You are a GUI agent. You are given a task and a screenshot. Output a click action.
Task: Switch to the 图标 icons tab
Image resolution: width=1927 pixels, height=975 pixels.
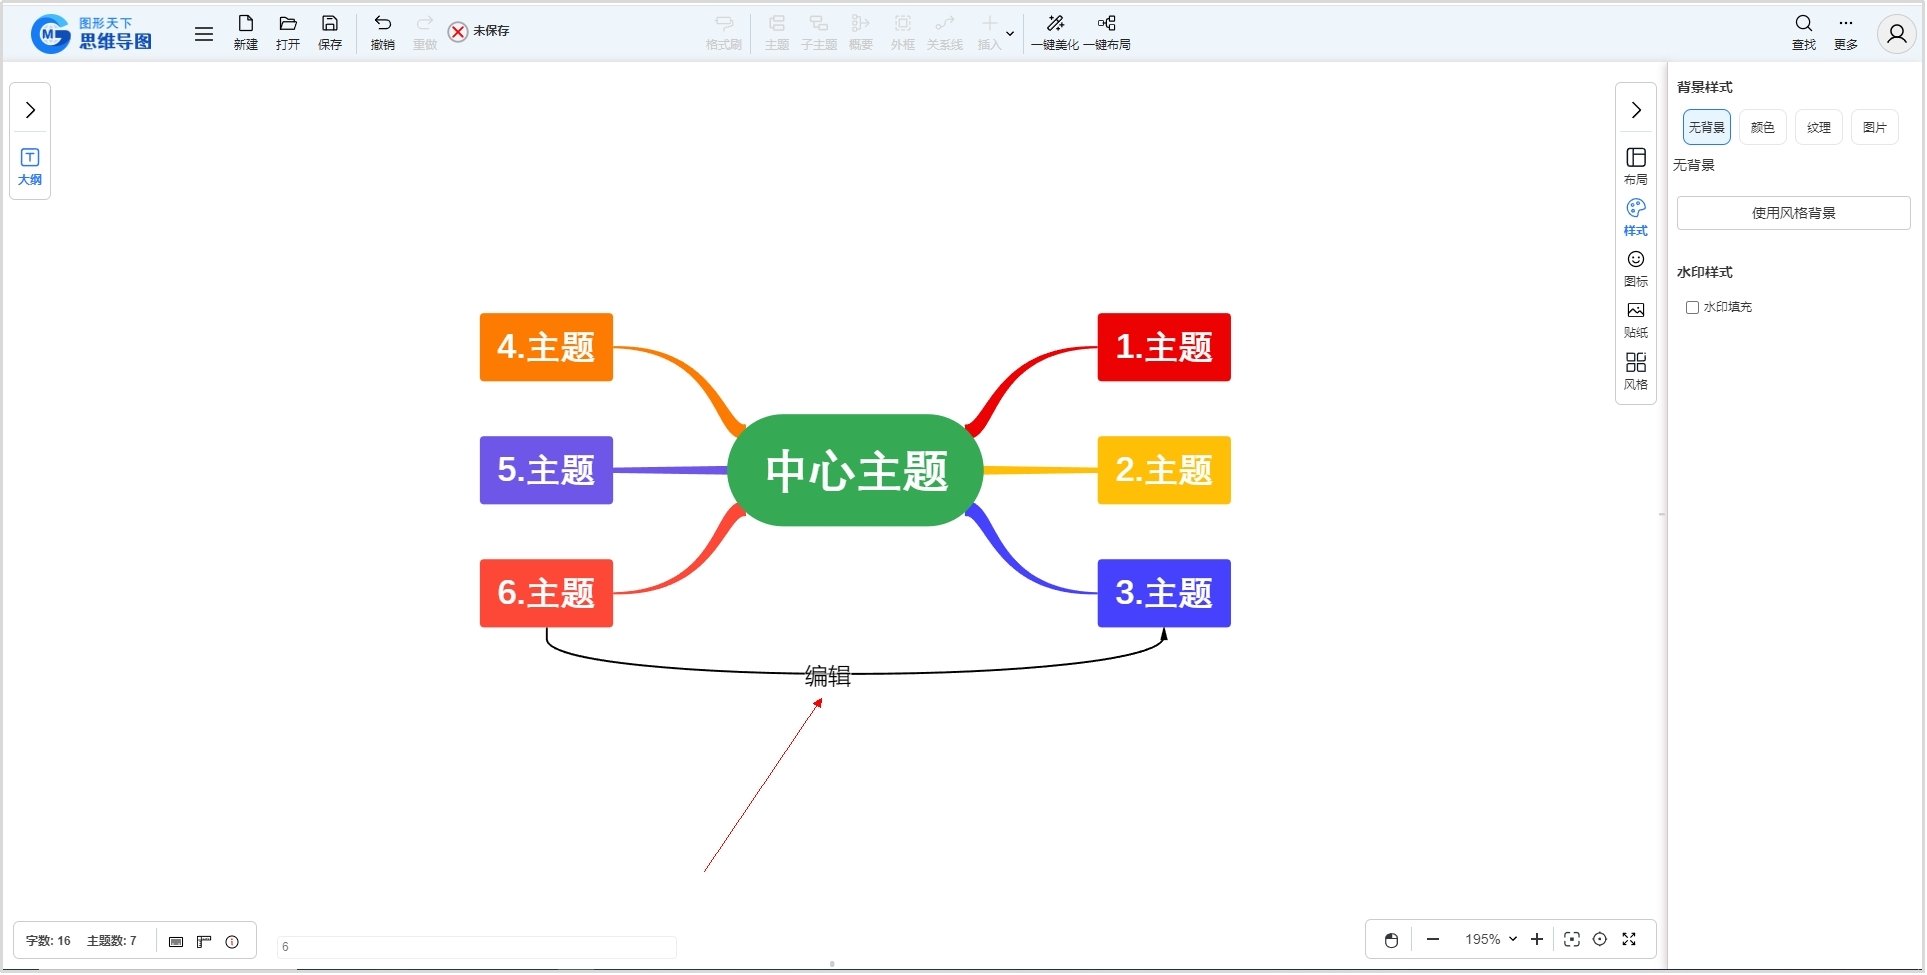point(1636,269)
